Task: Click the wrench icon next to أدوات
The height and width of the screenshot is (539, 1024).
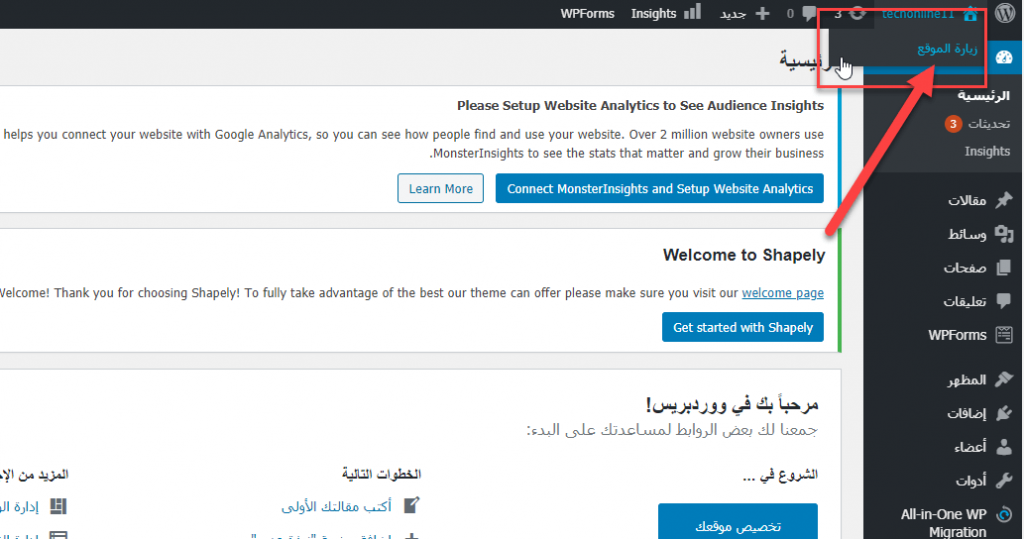Action: click(1004, 481)
